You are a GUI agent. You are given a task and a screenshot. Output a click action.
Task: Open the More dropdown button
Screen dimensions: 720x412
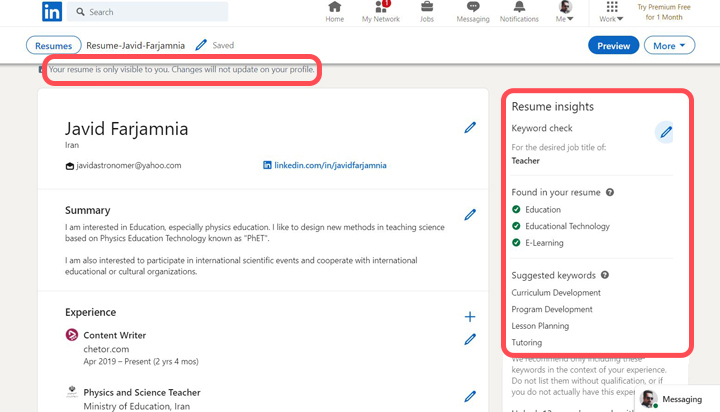pos(670,45)
